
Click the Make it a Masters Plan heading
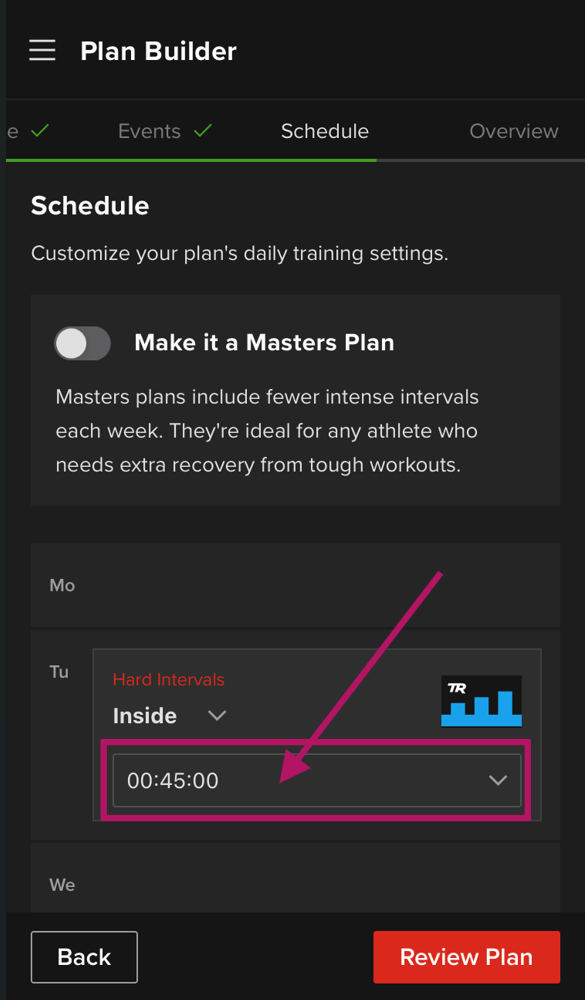264,342
